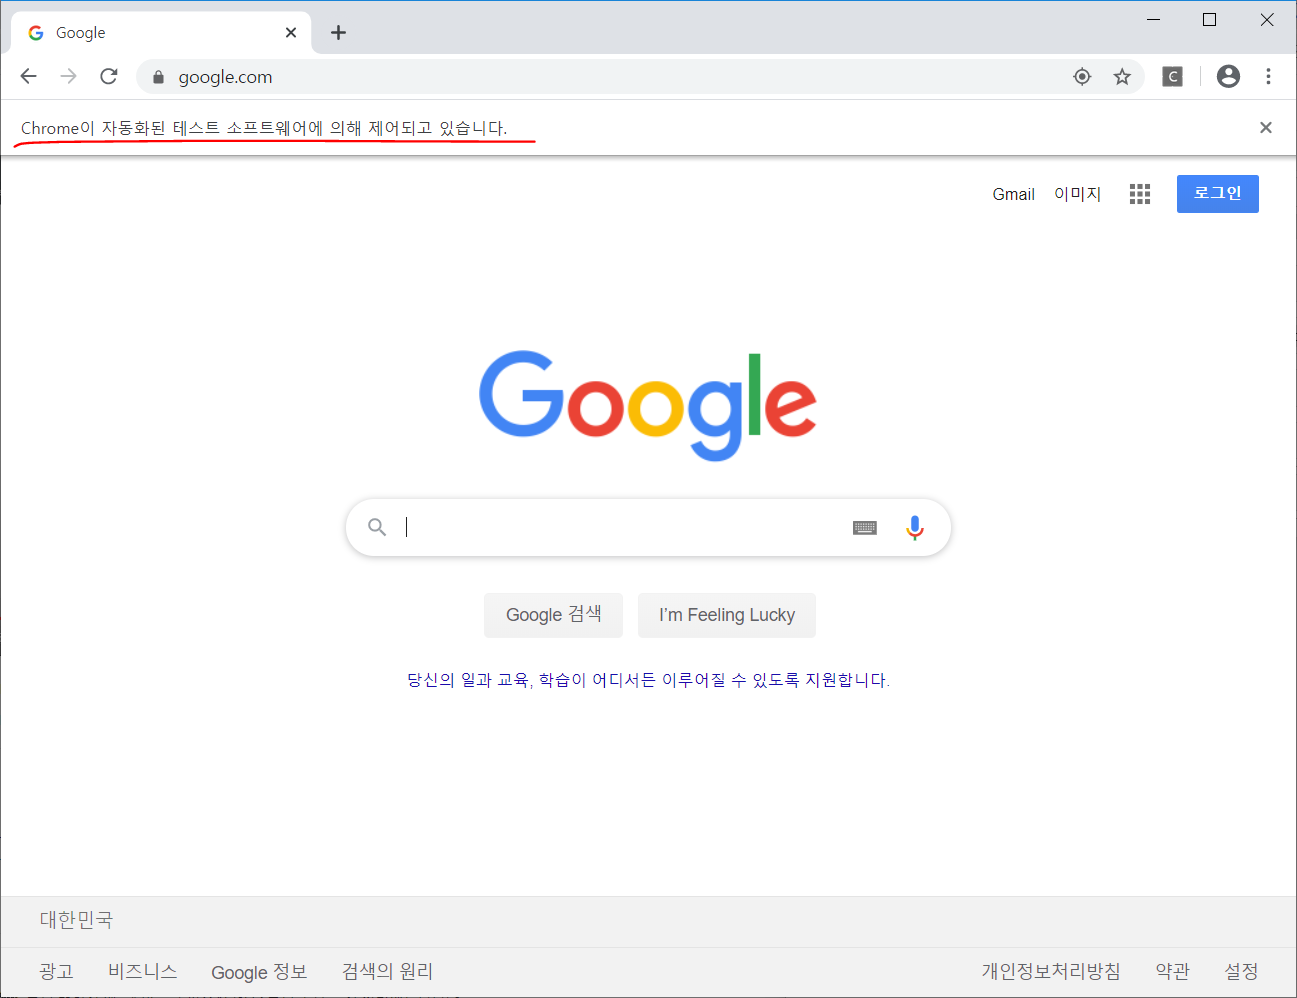
Task: Open the 이미지 link
Action: [1077, 194]
